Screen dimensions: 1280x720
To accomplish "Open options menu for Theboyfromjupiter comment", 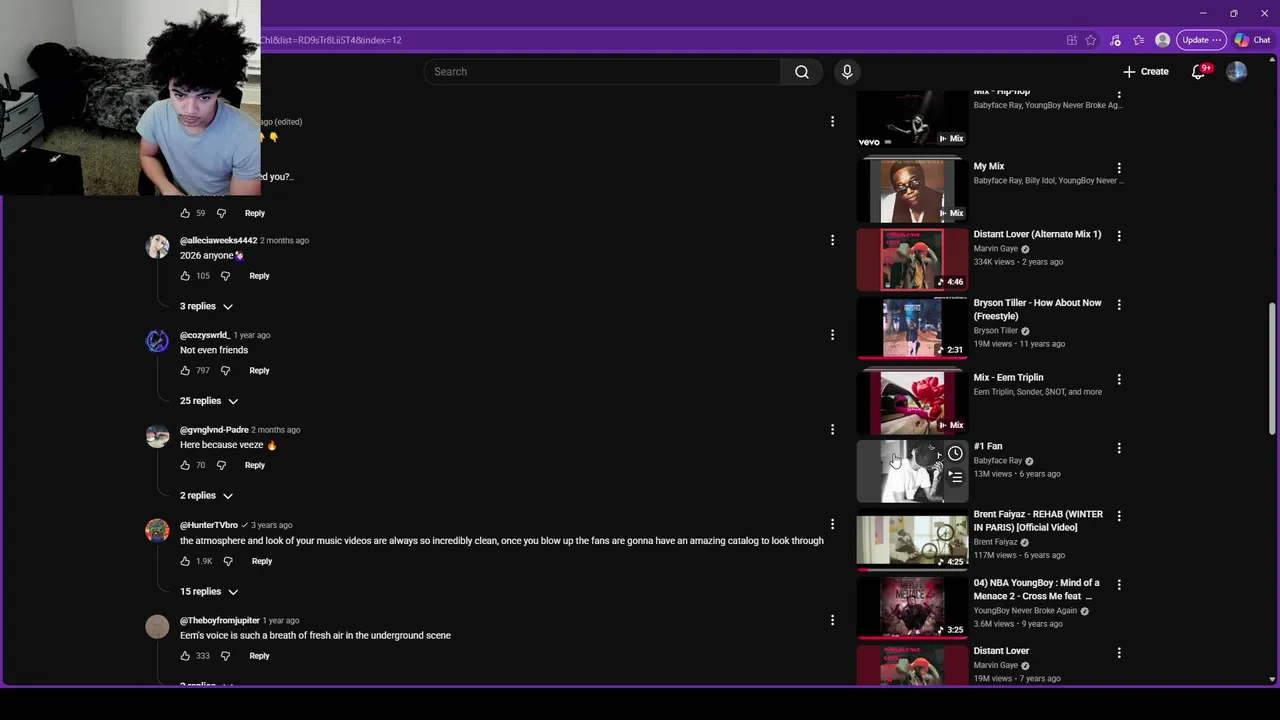I will point(832,620).
